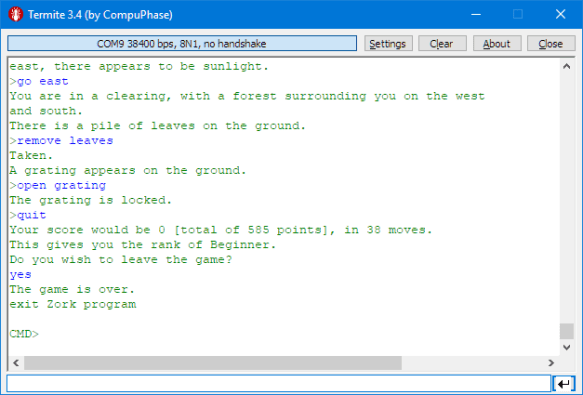Click 'The game is over.' line

pos(72,289)
